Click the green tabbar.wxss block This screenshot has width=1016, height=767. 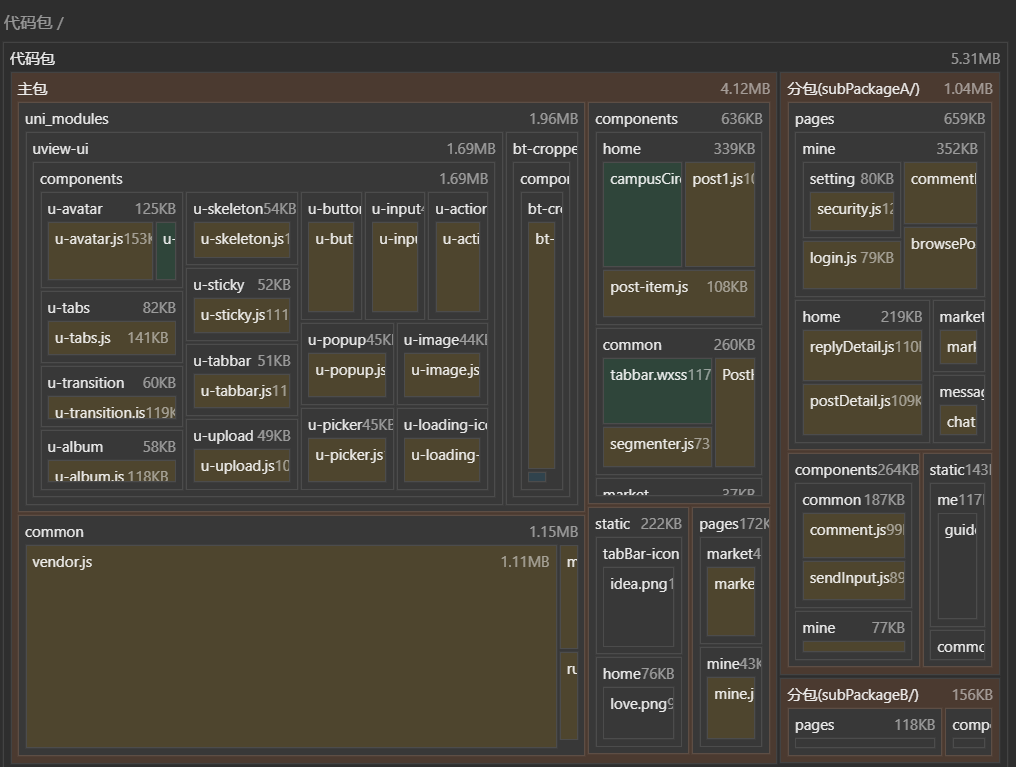click(x=657, y=390)
